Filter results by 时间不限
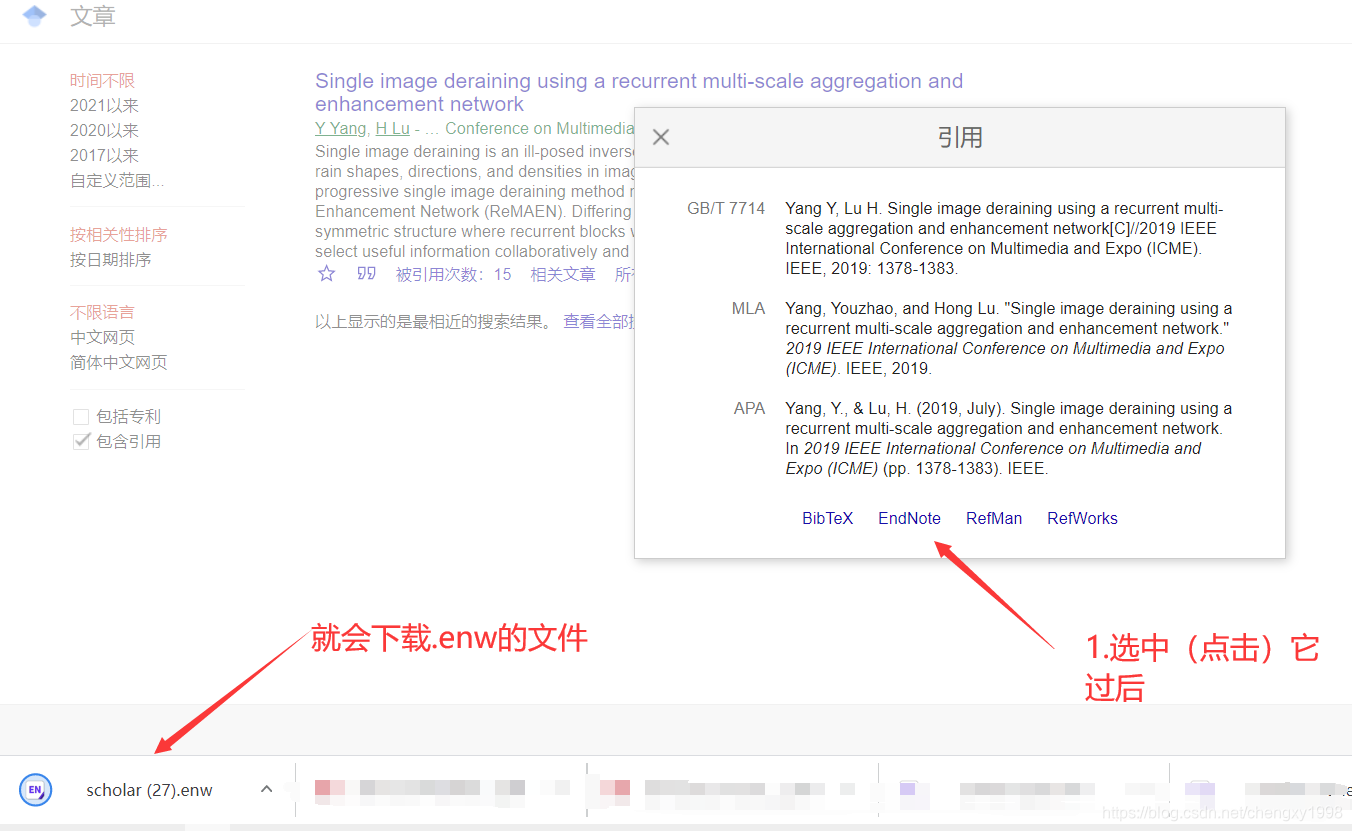Screen dimensions: 1352x831 pyautogui.click(x=102, y=81)
